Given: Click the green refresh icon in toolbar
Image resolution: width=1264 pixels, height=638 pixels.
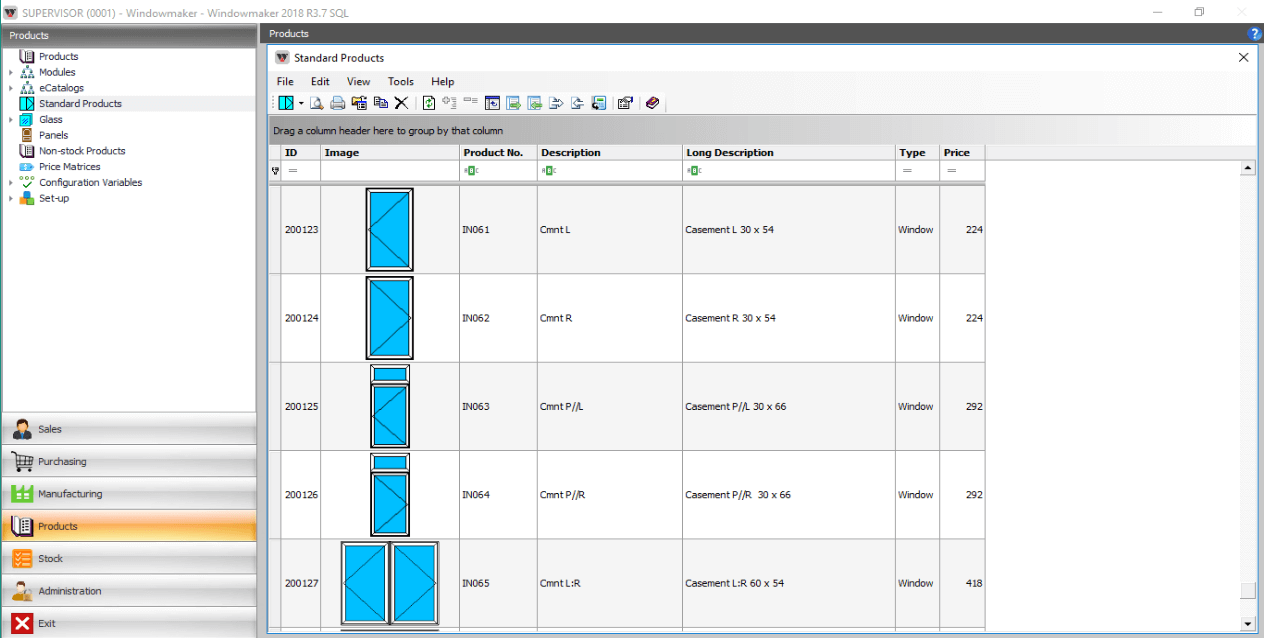Looking at the screenshot, I should [x=429, y=103].
